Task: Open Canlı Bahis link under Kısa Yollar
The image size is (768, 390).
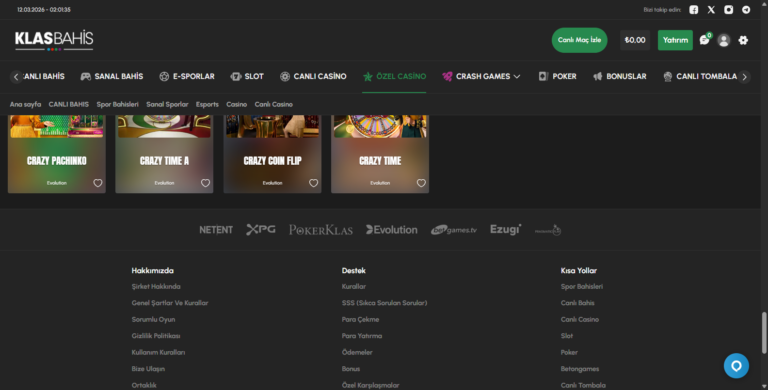Action: pyautogui.click(x=577, y=303)
